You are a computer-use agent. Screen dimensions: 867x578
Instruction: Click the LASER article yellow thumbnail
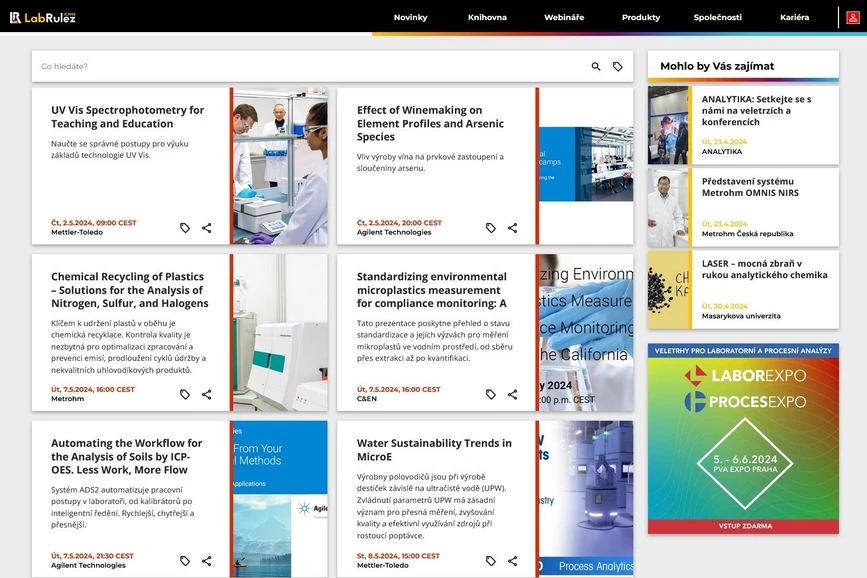click(x=668, y=289)
